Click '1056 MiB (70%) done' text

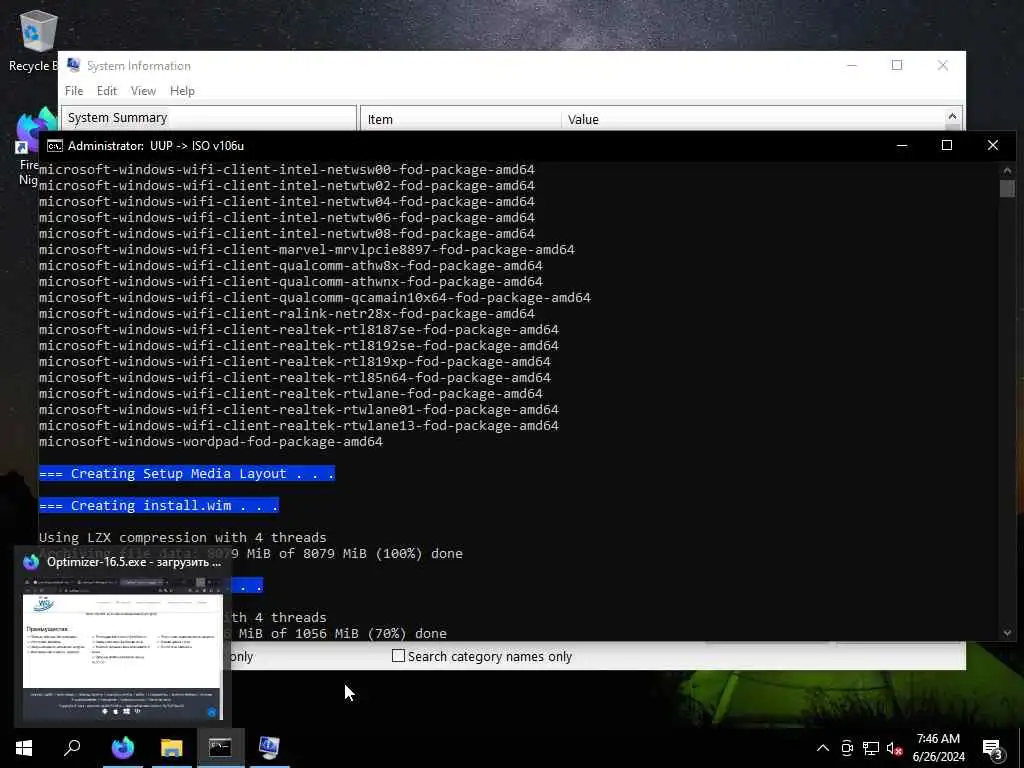pyautogui.click(x=371, y=633)
